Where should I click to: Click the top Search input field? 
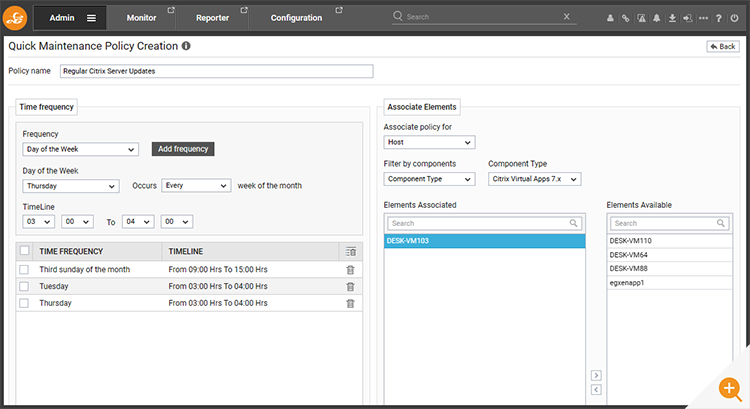tap(483, 17)
